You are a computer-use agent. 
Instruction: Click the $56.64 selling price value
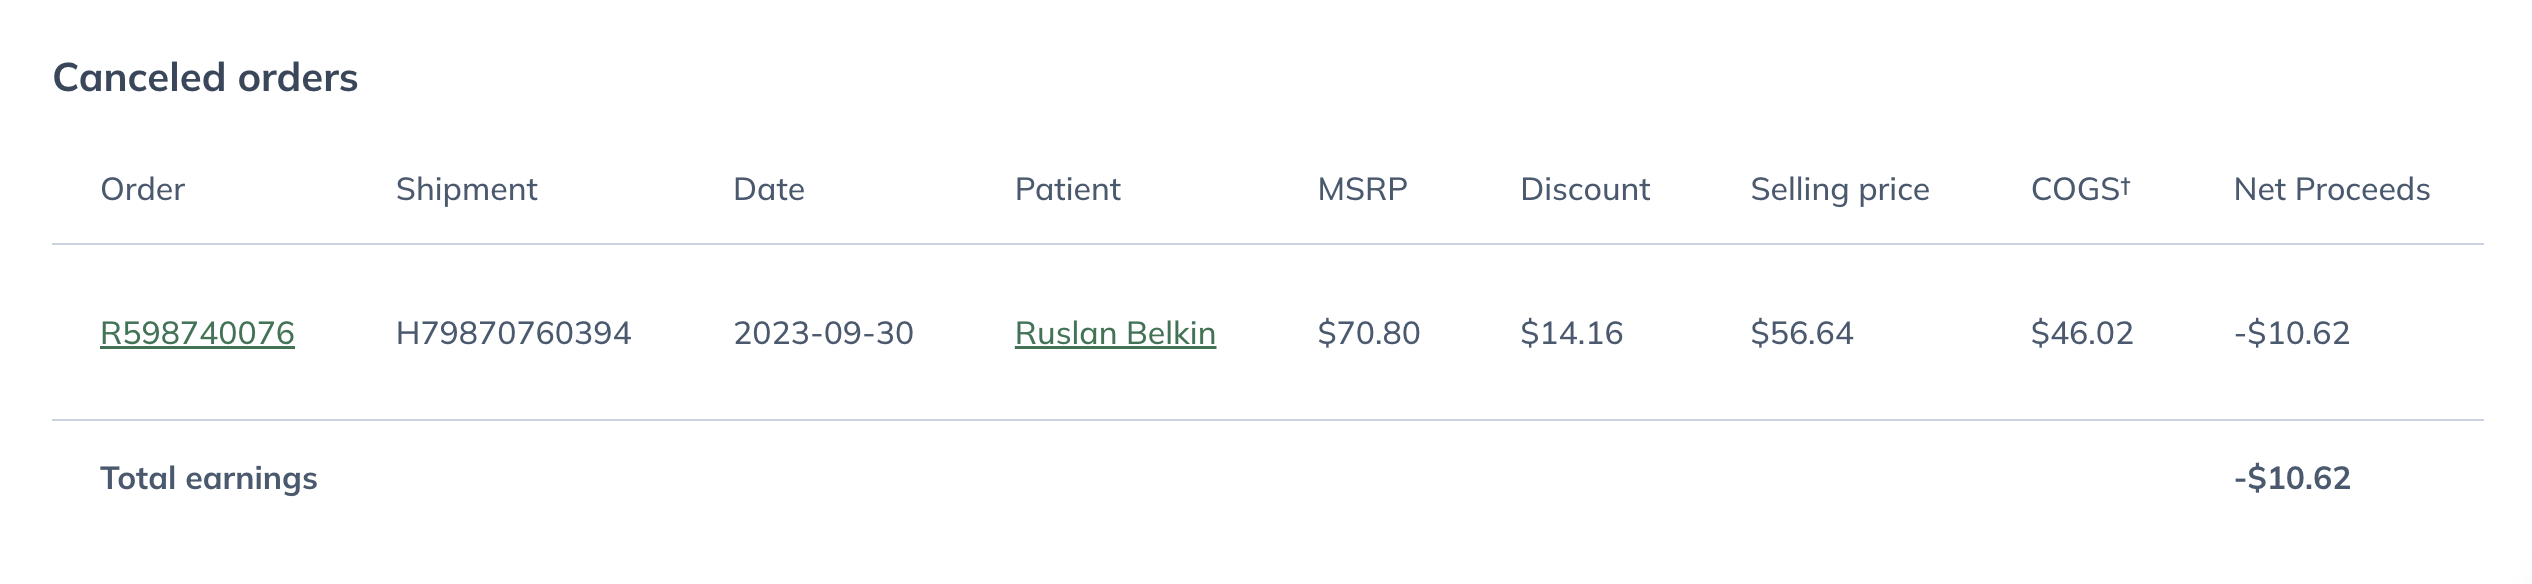[x=1802, y=333]
